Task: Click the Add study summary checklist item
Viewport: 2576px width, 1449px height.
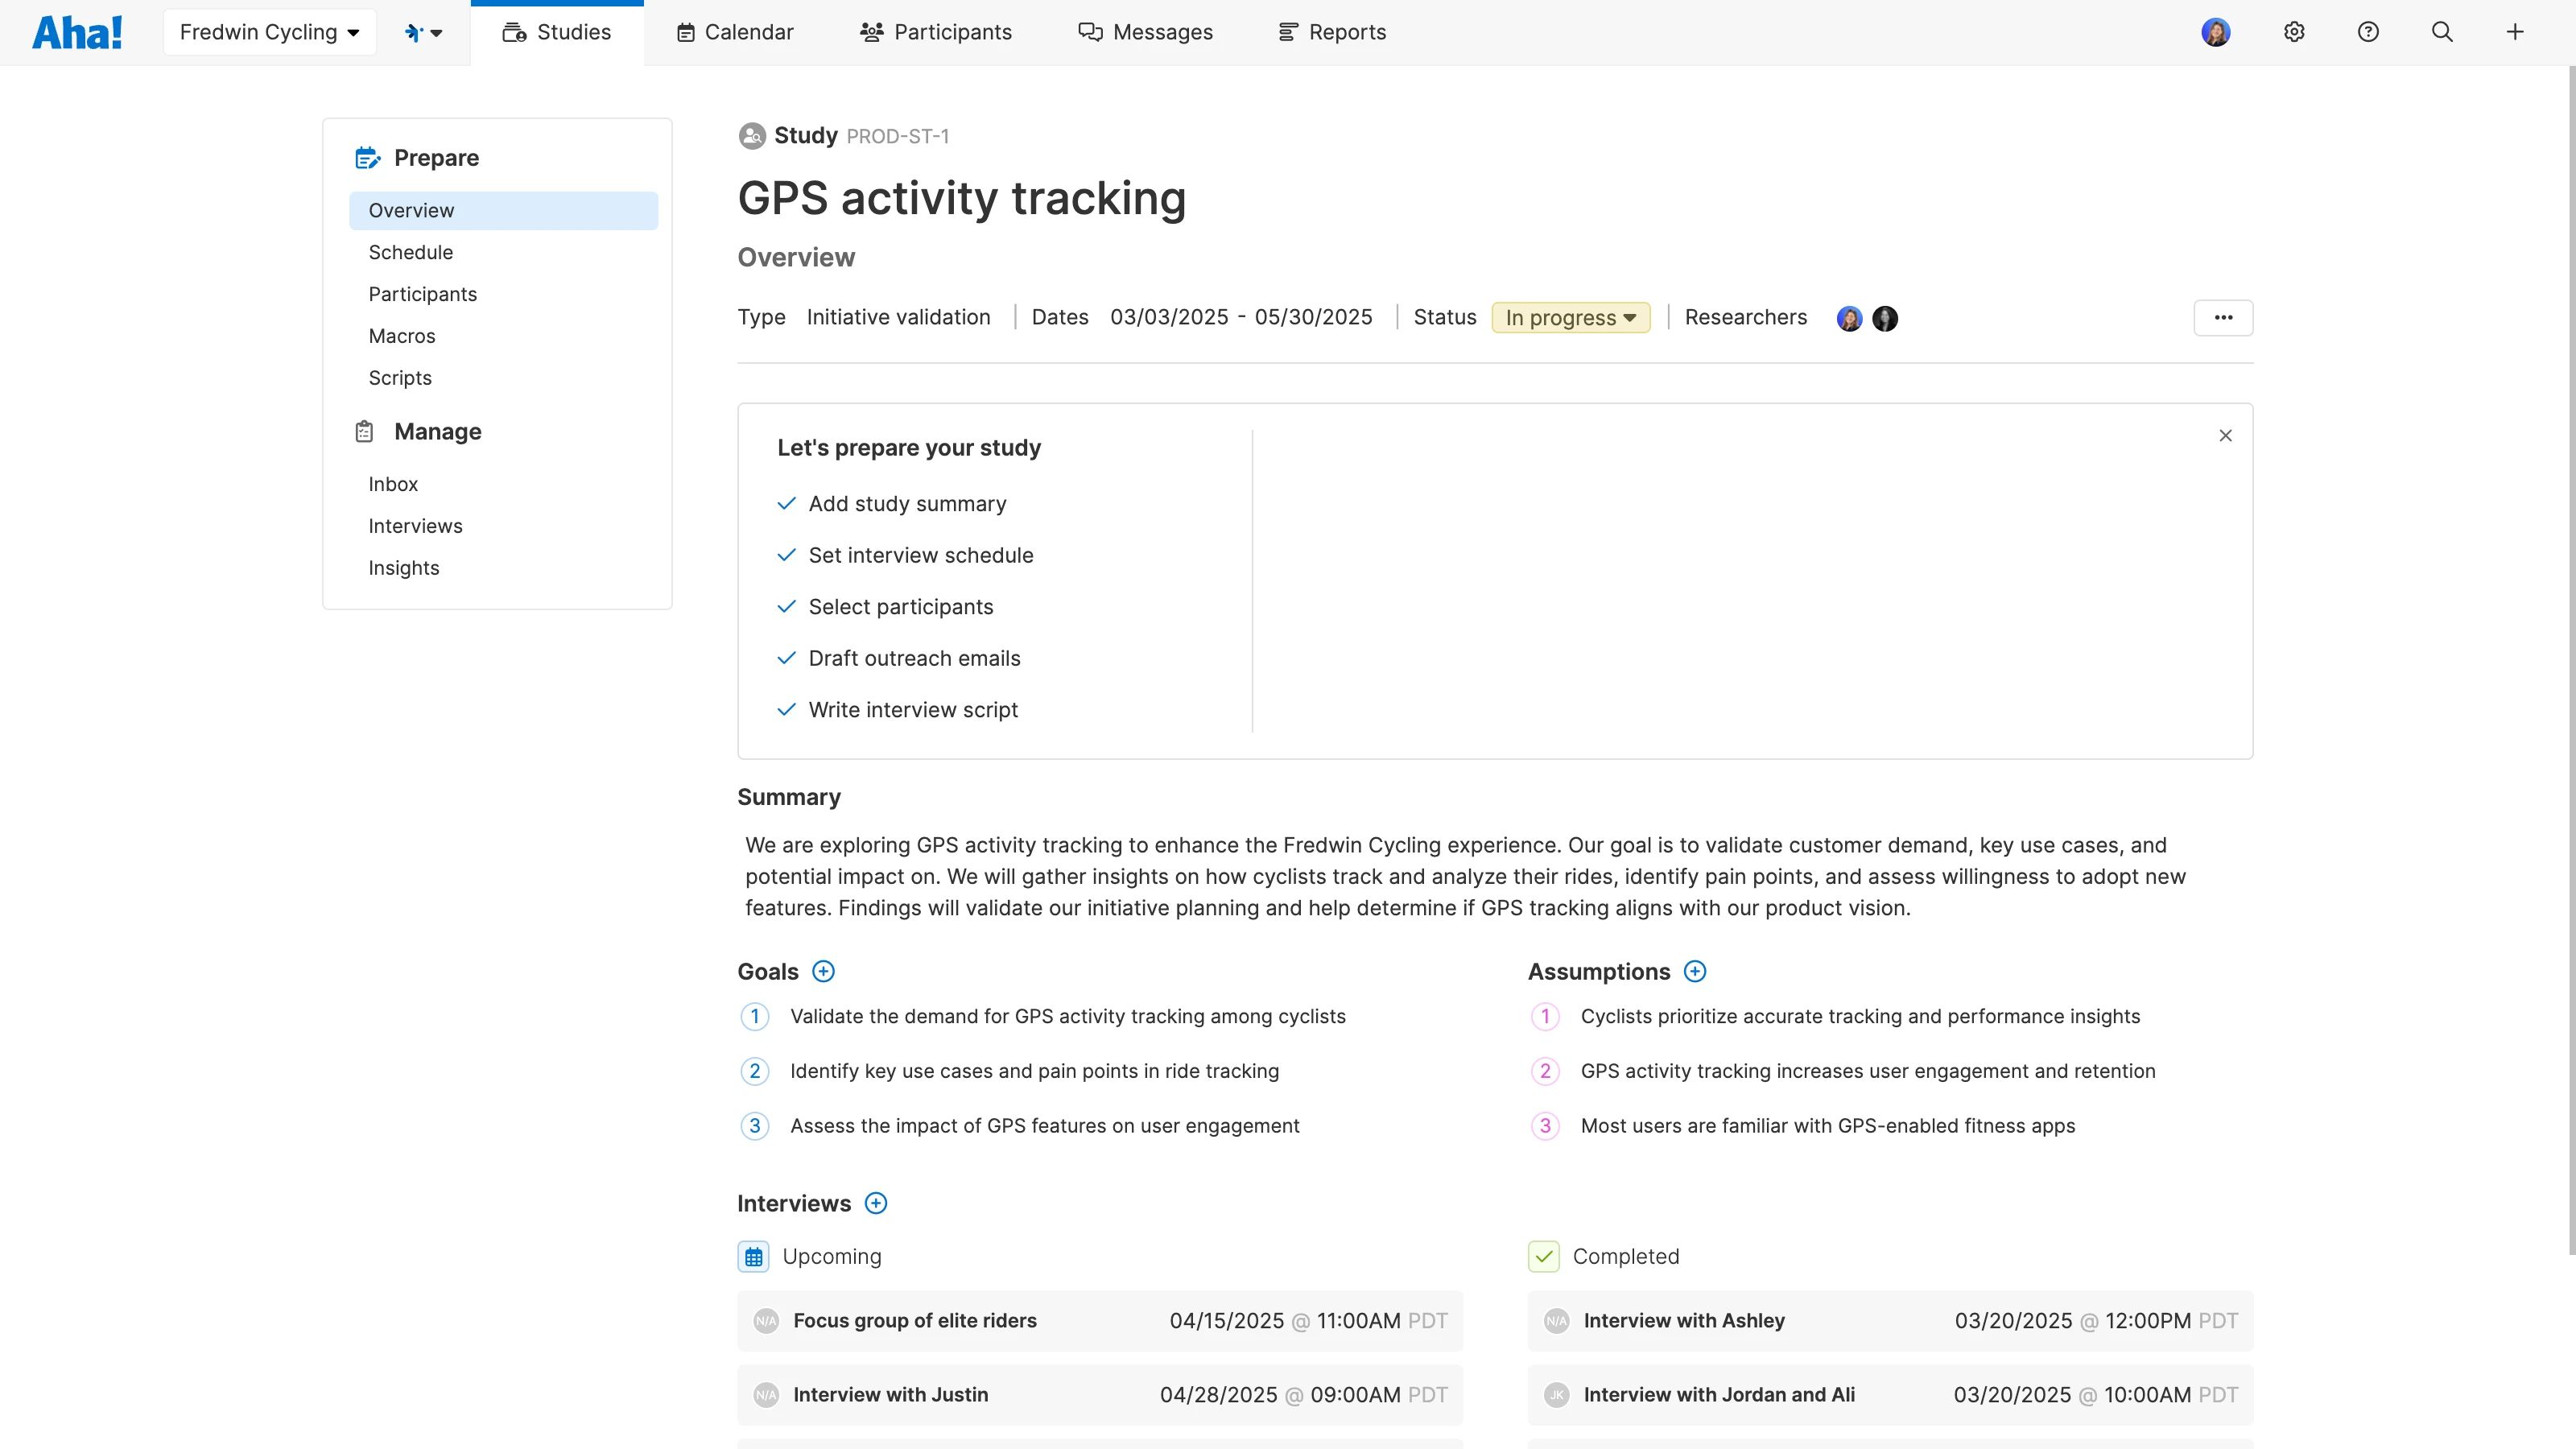Action: (x=907, y=504)
